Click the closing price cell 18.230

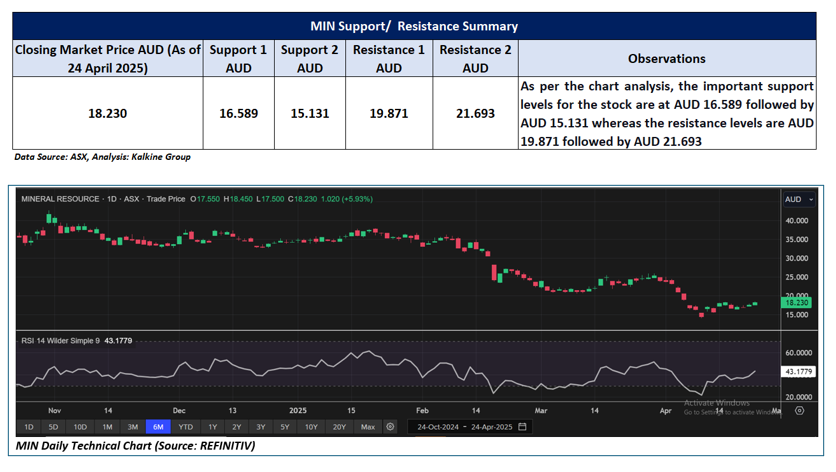108,113
